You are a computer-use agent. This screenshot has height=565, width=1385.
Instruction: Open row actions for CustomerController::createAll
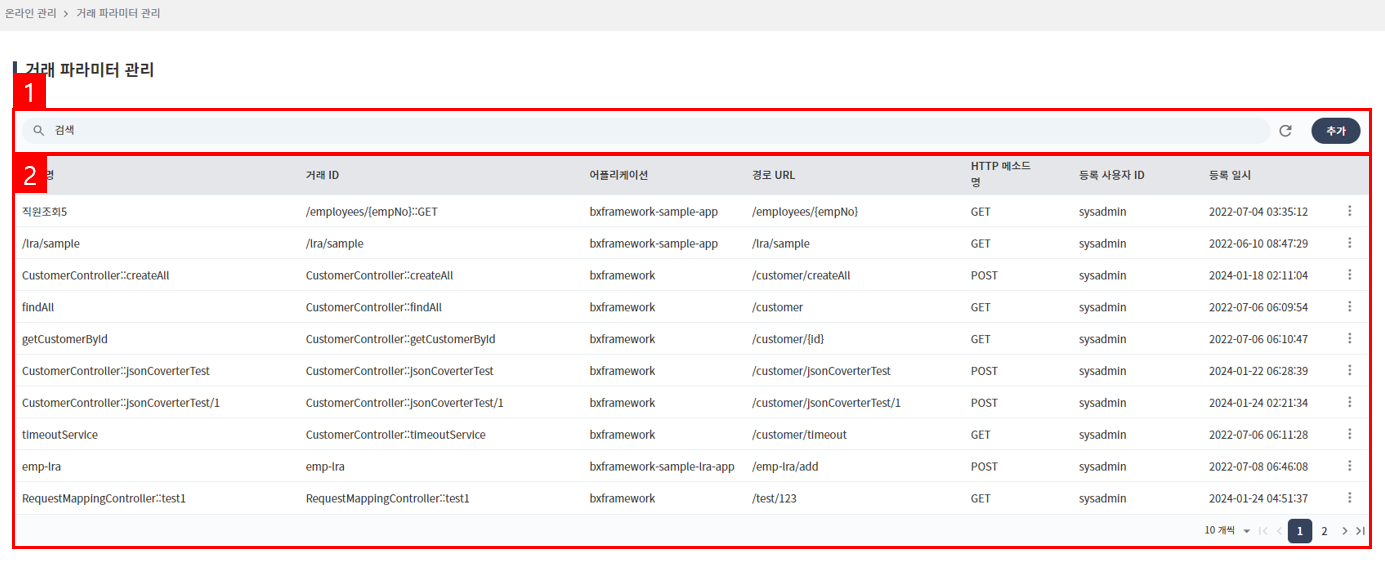coord(1349,275)
